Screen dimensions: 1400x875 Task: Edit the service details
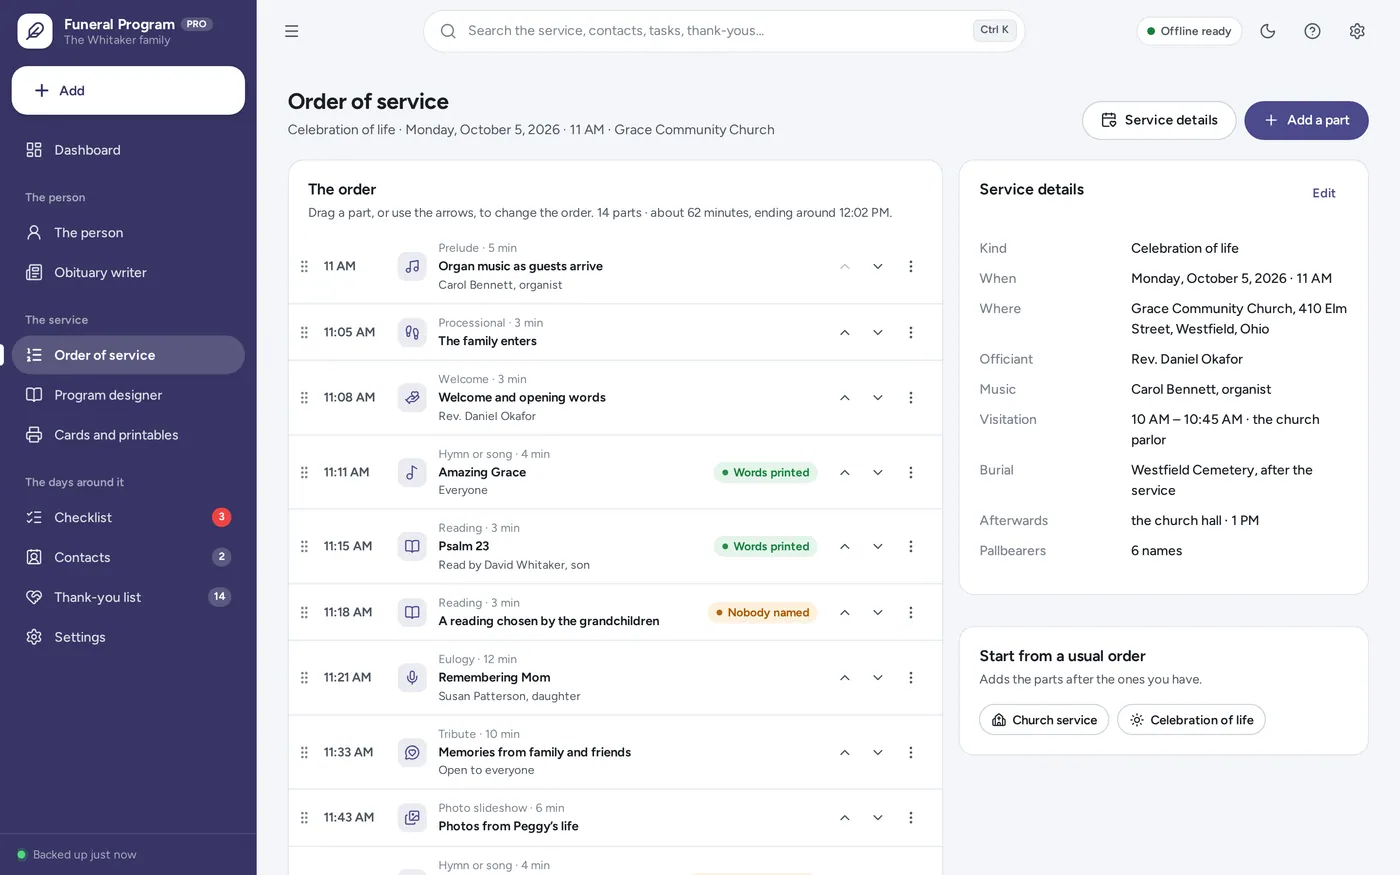1324,193
